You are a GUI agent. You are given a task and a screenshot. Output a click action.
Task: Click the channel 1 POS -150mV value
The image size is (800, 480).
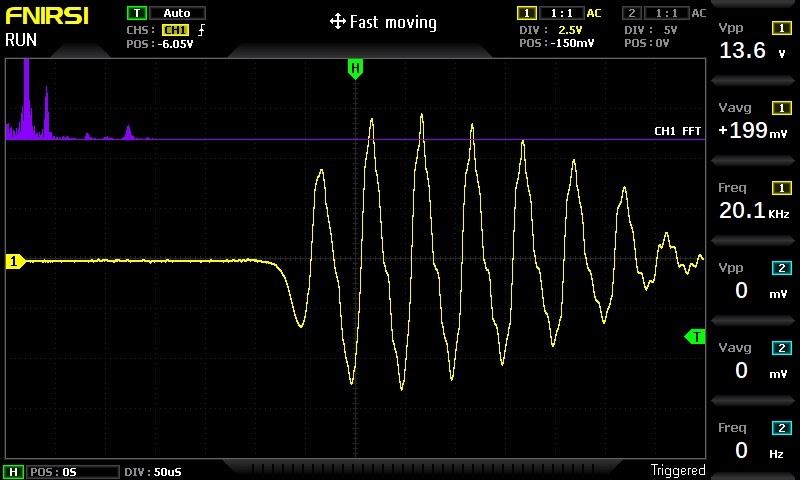(572, 43)
